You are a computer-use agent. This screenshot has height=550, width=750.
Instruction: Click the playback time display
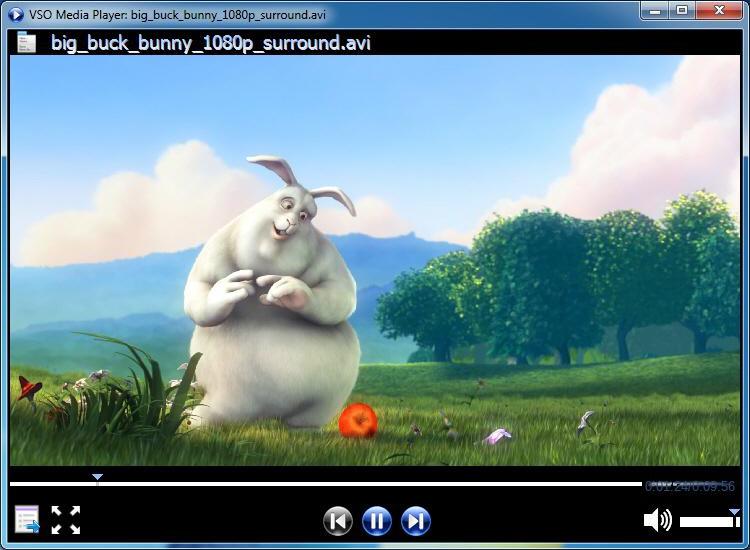[x=690, y=487]
